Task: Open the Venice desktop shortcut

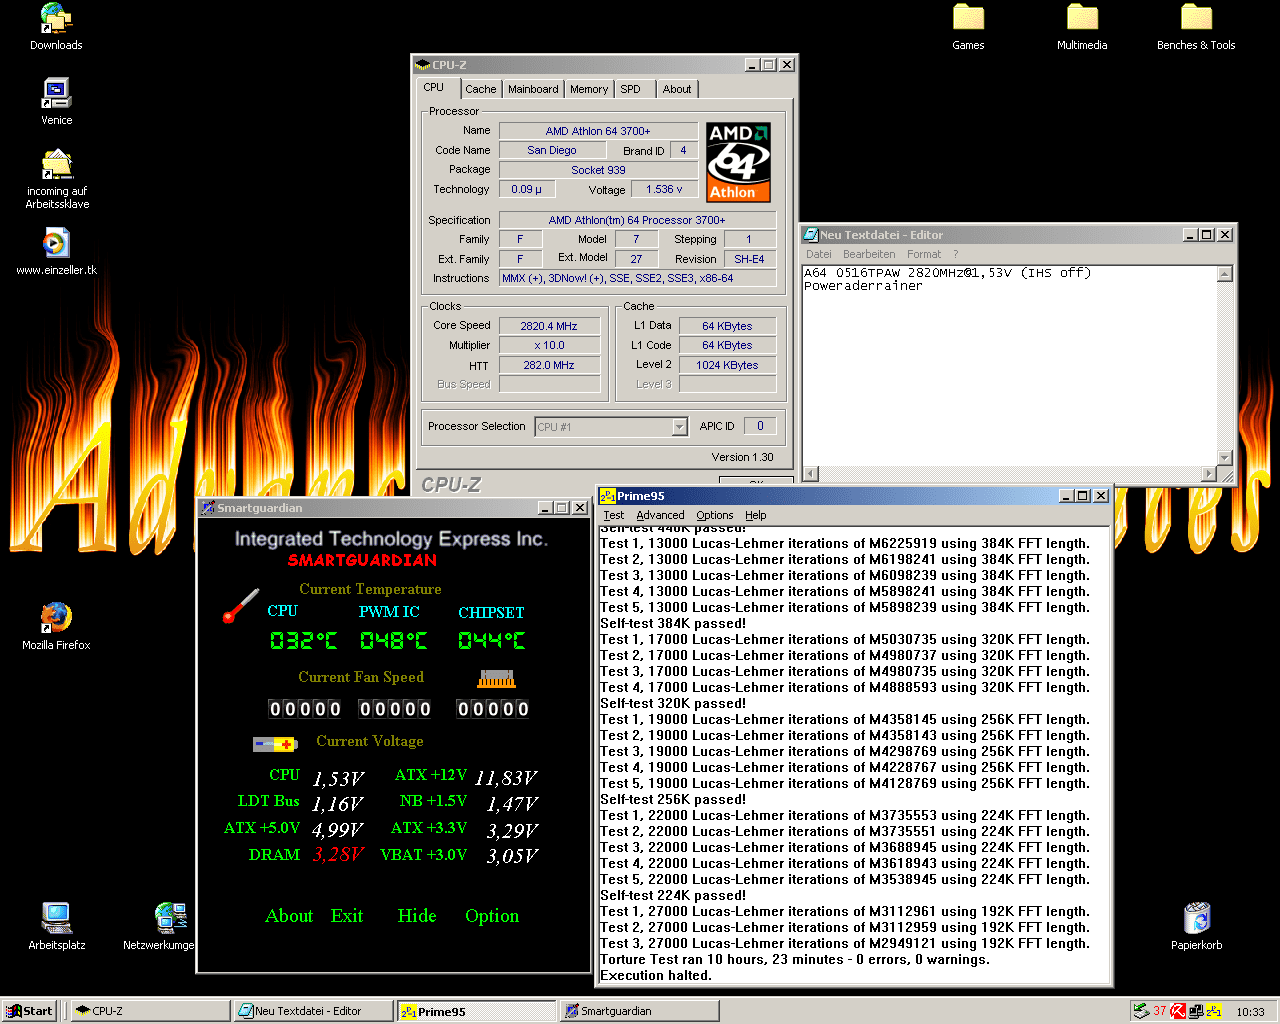Action: (56, 102)
